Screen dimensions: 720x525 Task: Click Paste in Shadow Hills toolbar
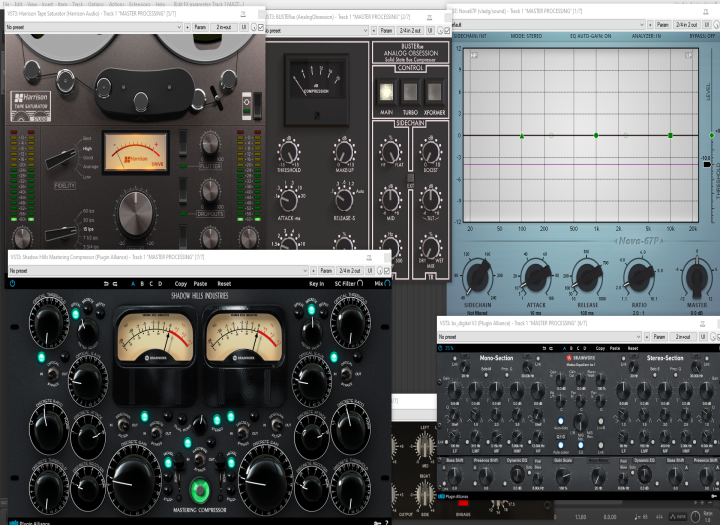(200, 284)
